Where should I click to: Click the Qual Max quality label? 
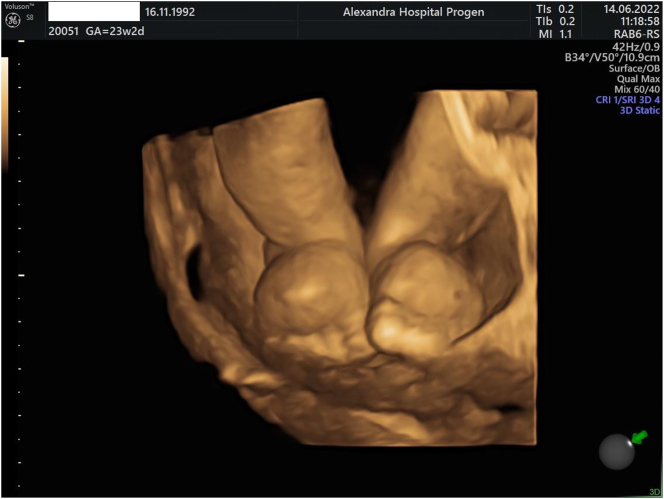(x=636, y=80)
